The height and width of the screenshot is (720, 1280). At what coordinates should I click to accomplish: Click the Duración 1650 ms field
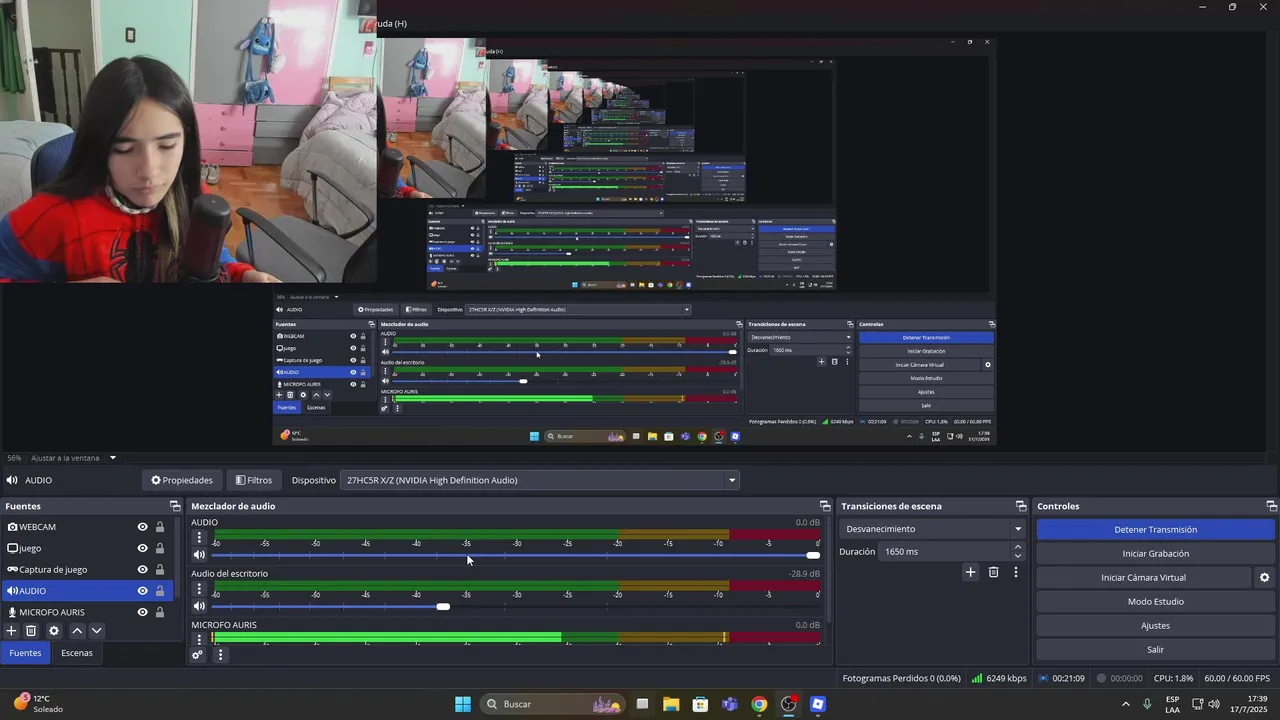(x=944, y=552)
